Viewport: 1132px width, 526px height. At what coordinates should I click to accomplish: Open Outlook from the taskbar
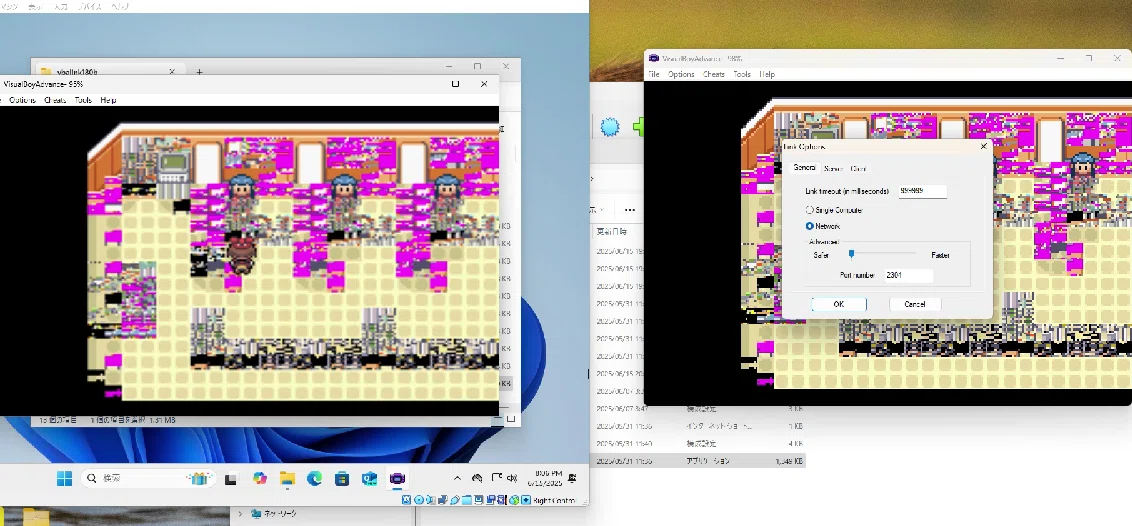[370, 478]
